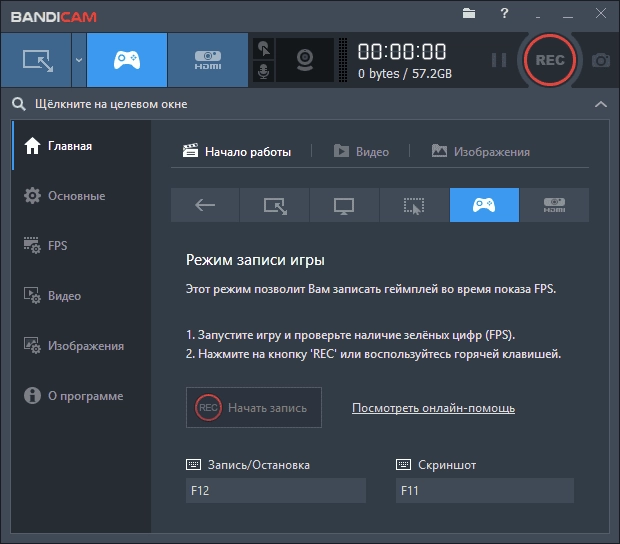Click the Щёлкните на целевом окне text
This screenshot has width=620, height=544.
pyautogui.click(x=111, y=104)
